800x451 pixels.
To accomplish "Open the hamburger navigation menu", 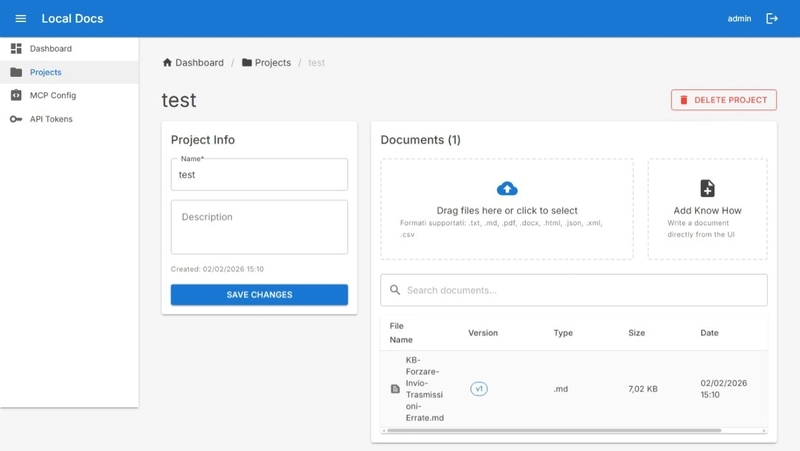I will pyautogui.click(x=20, y=18).
